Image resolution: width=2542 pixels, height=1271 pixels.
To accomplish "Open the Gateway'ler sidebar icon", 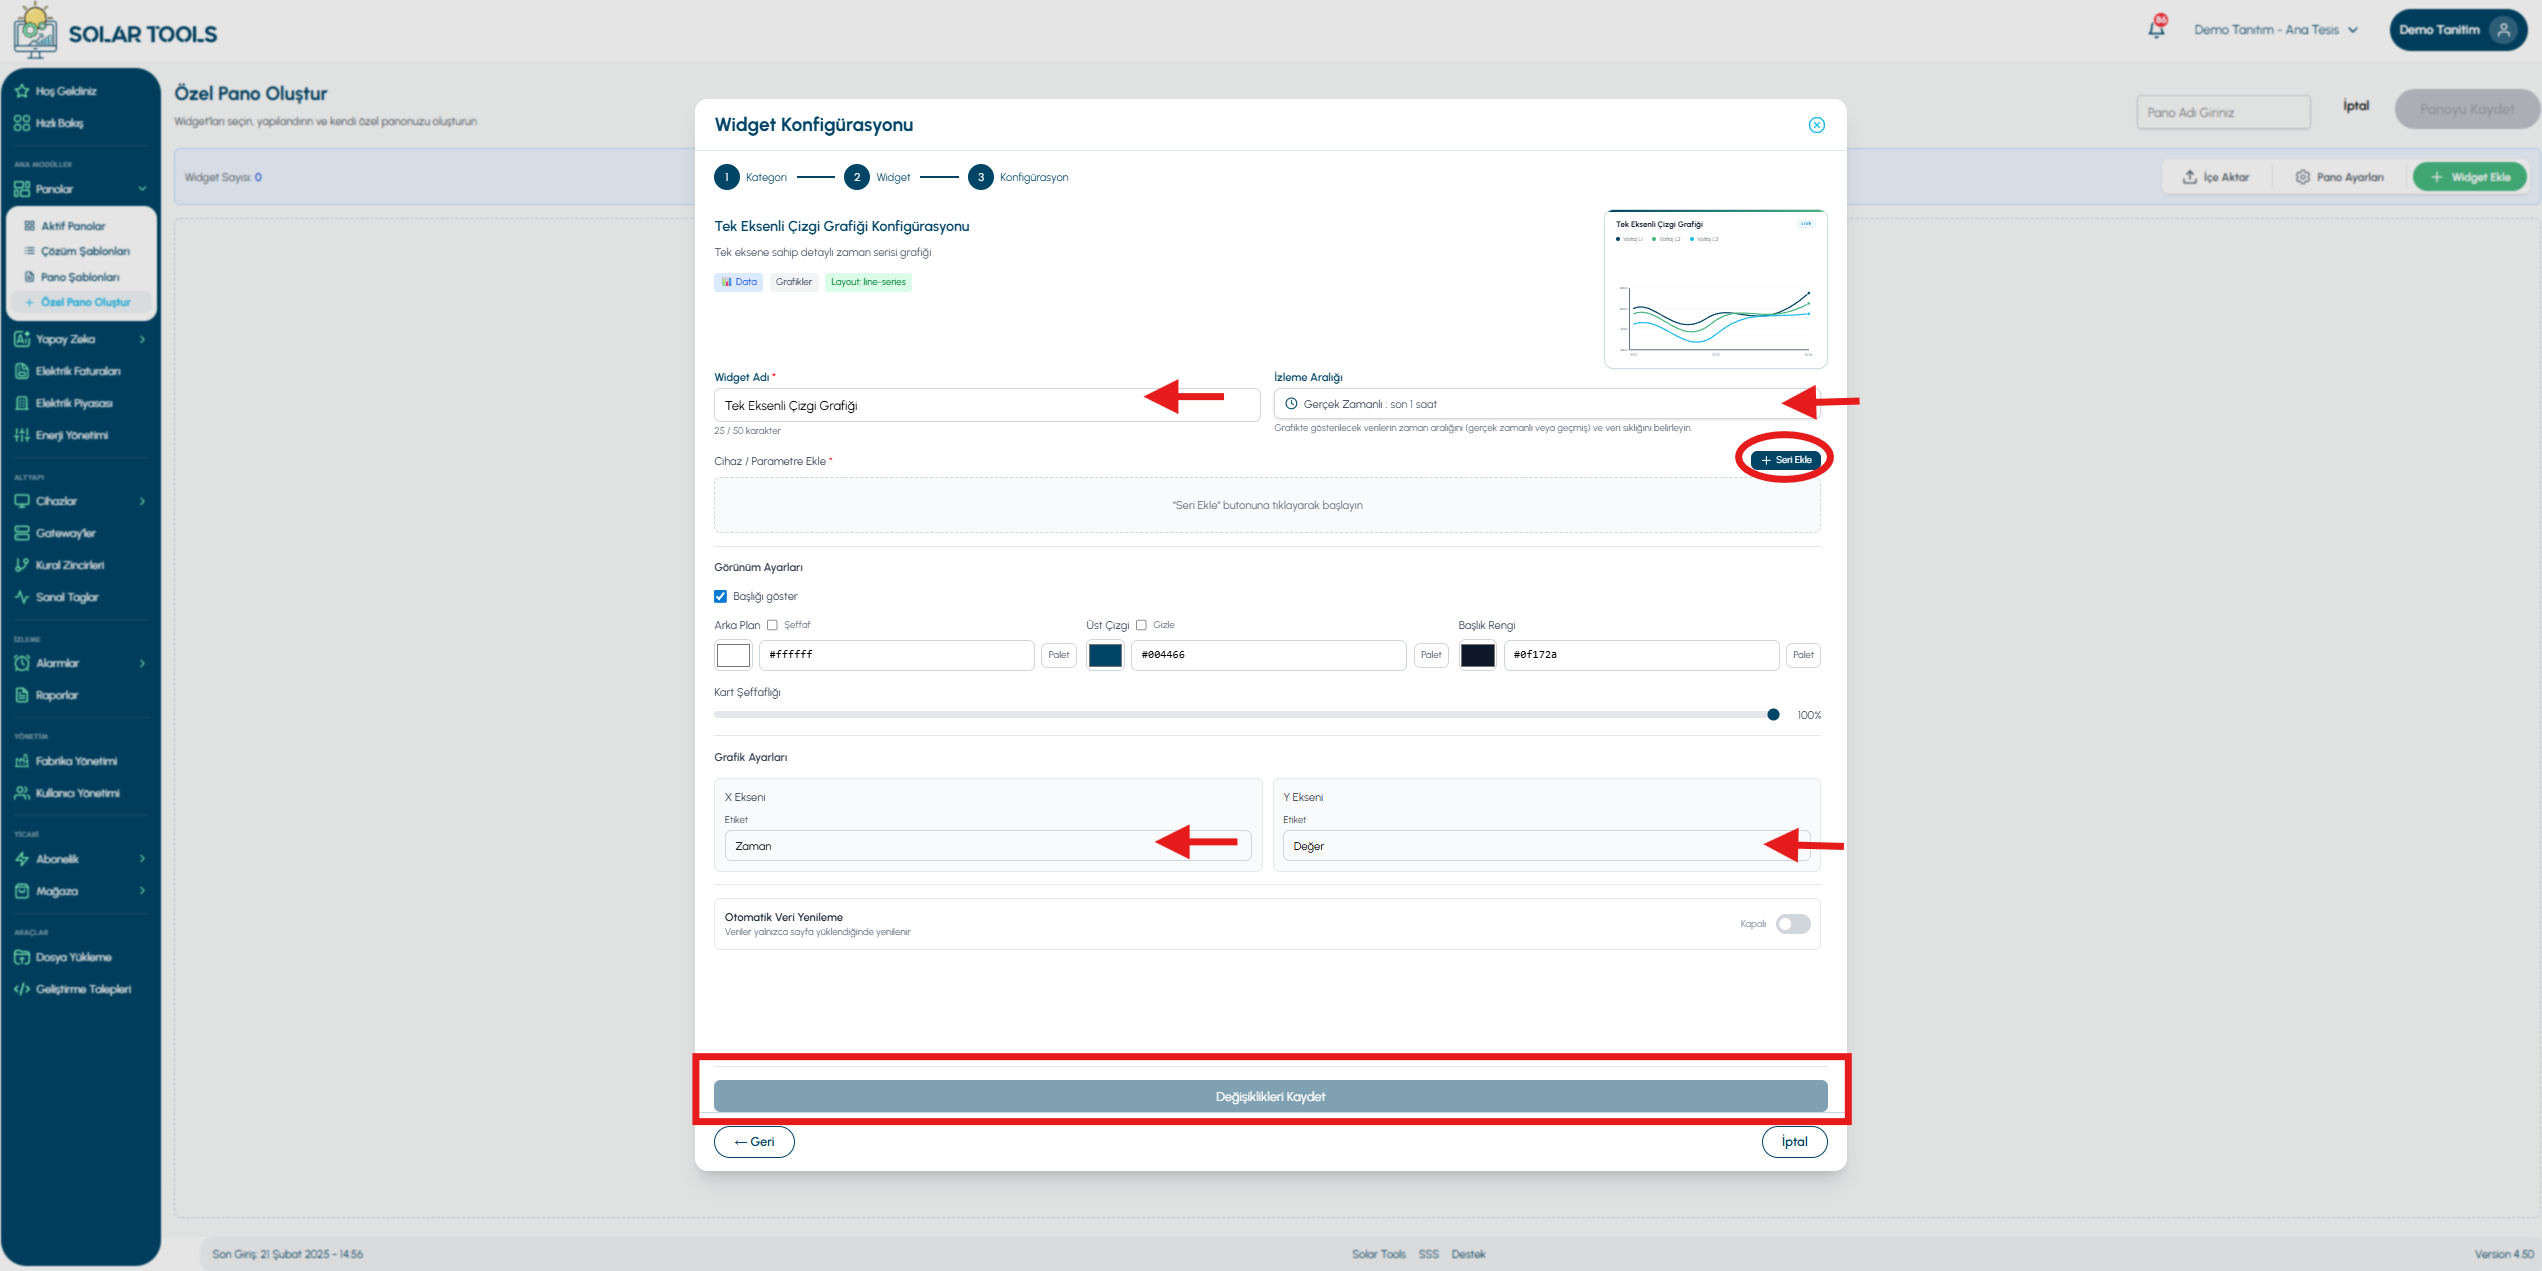I will [22, 533].
